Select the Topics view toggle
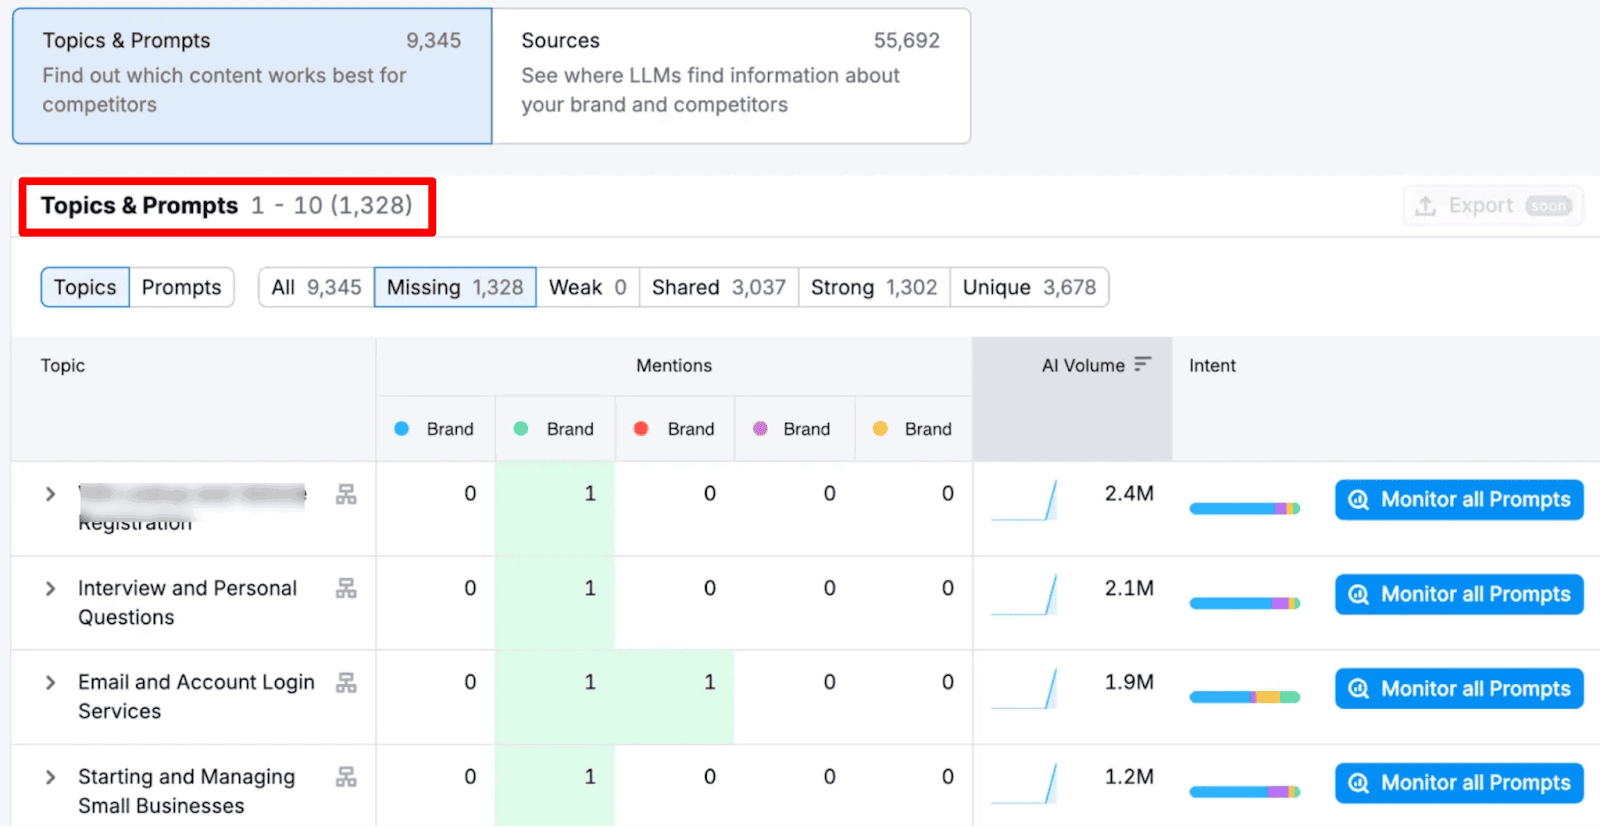 85,288
